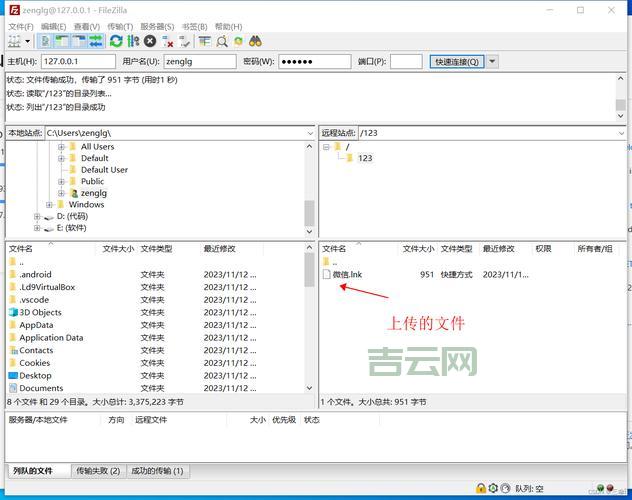Click the 文件名 column header in remote list
Screen dimensions: 632x500
click(334, 248)
